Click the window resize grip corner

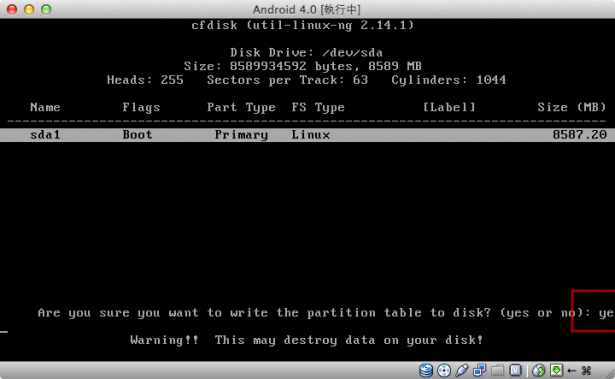pos(610,374)
